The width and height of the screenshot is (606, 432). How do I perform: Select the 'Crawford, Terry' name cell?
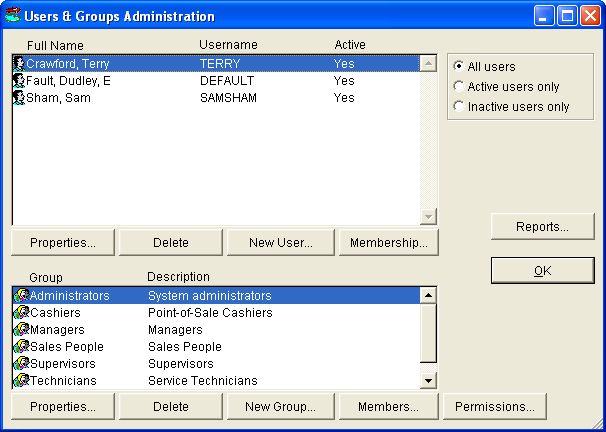point(68,63)
